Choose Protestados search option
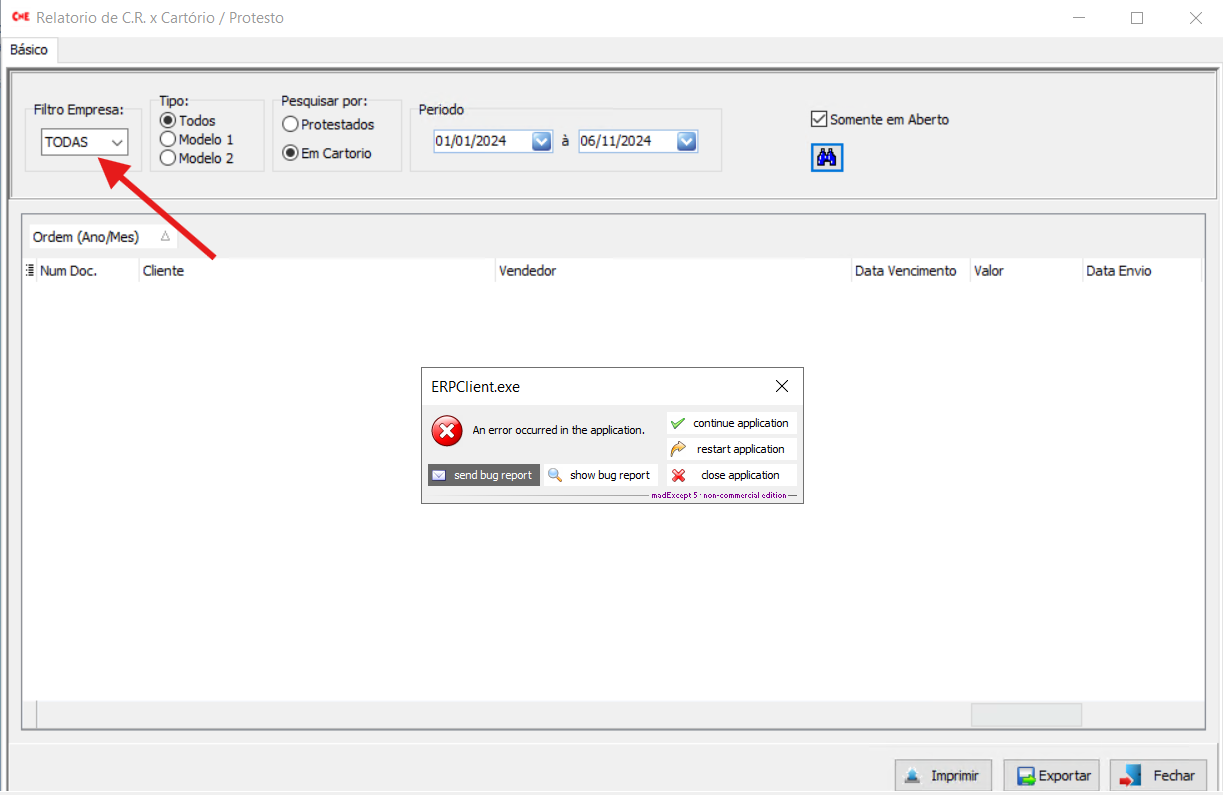This screenshot has height=795, width=1223. click(x=290, y=125)
